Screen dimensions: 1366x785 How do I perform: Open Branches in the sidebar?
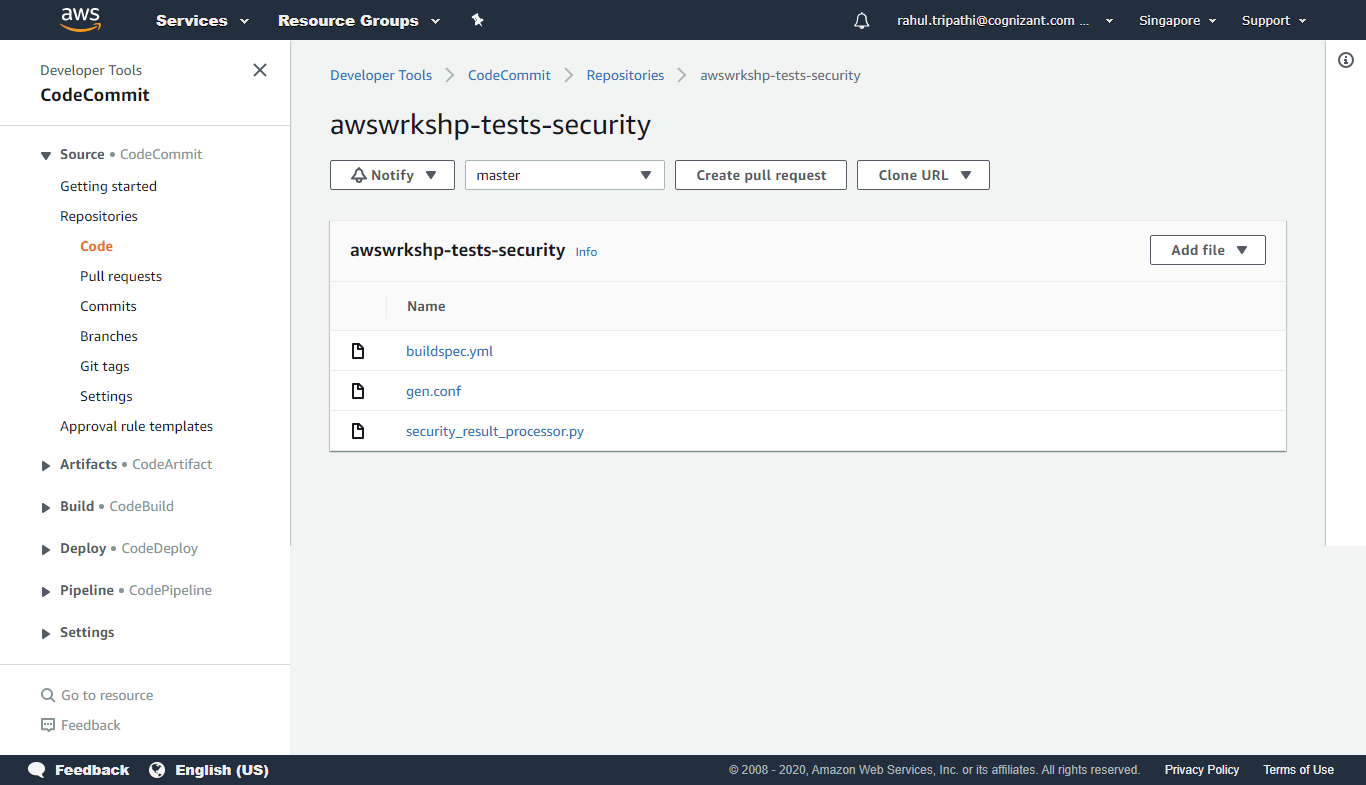point(109,336)
